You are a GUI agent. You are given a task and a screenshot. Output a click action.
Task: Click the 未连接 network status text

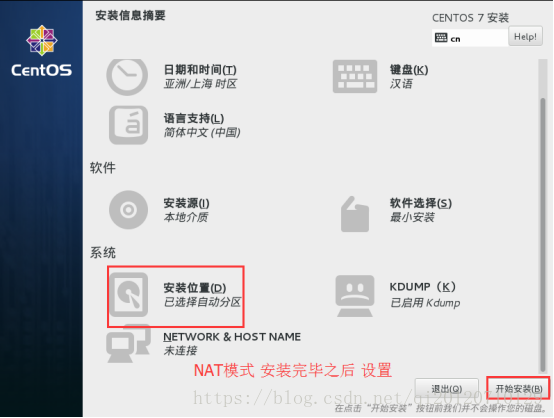tap(180, 351)
